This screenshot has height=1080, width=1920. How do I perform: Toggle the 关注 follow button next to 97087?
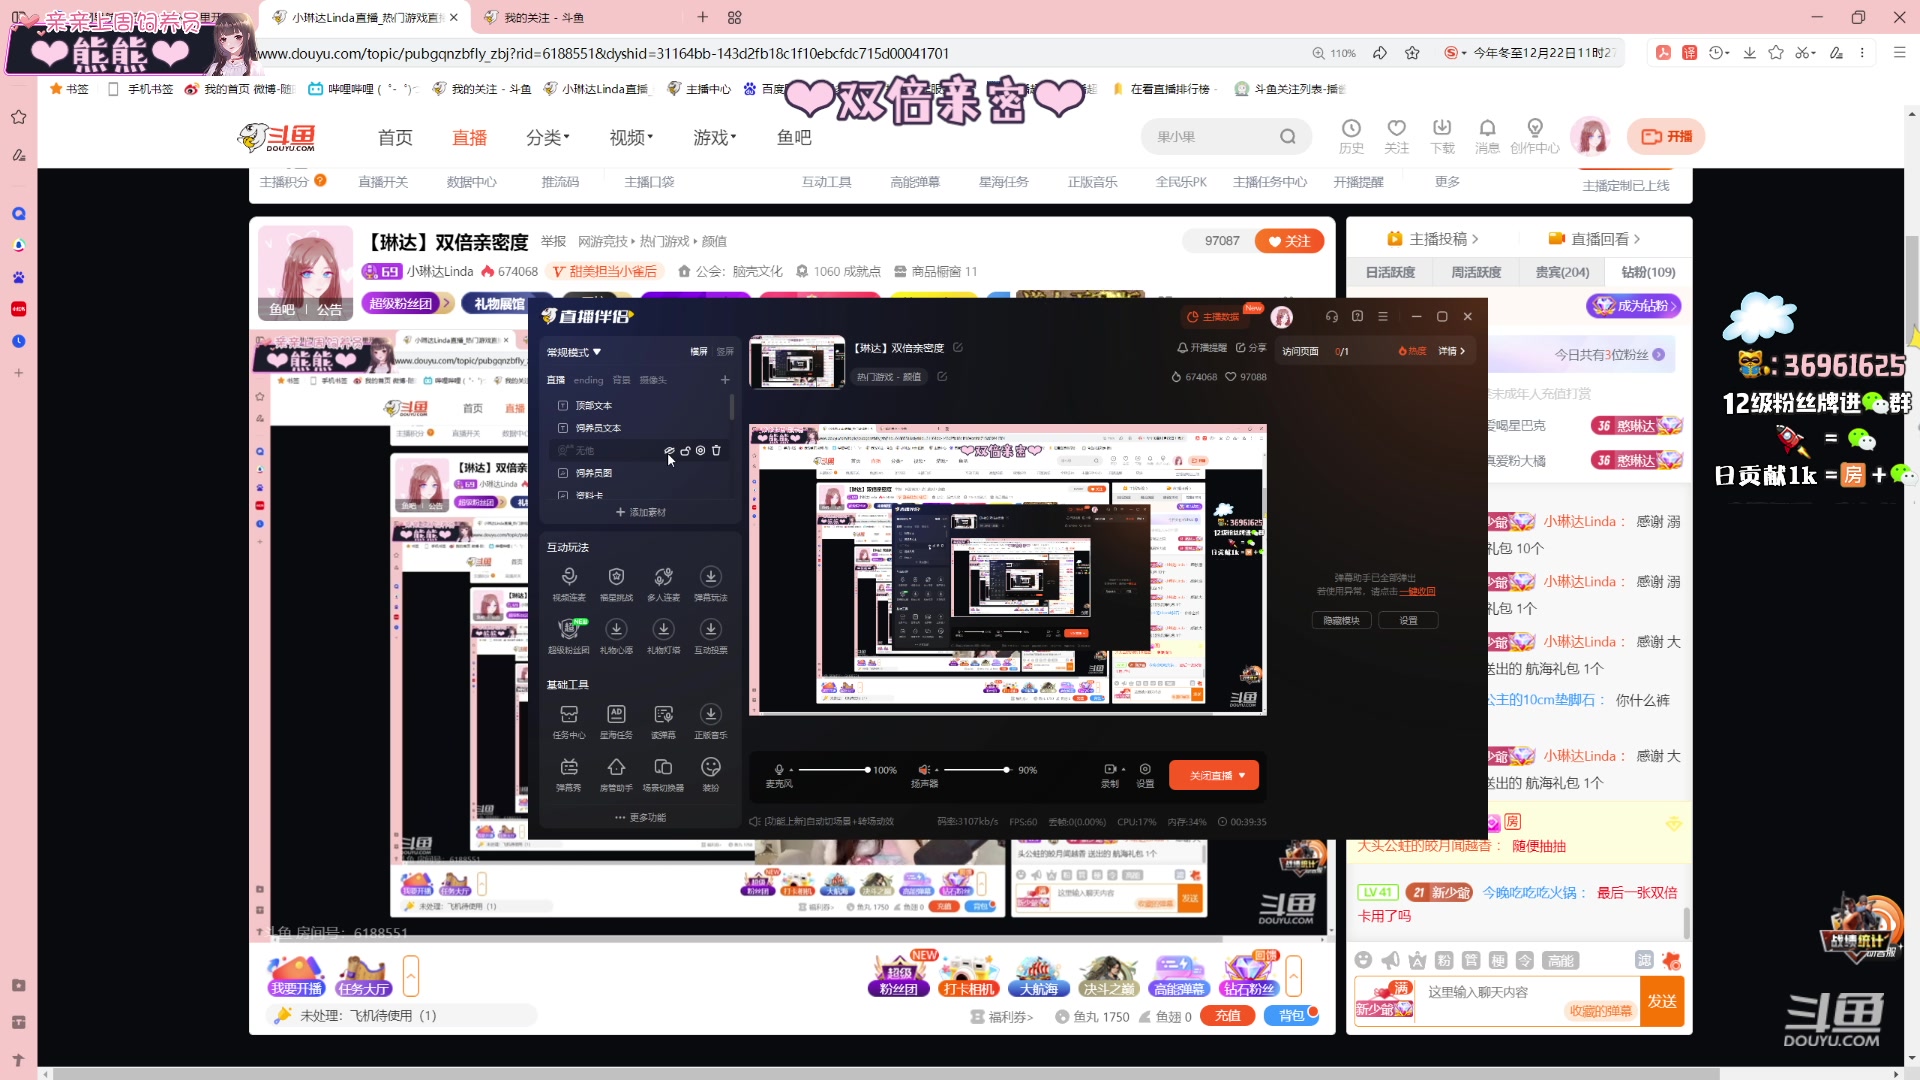tap(1289, 241)
